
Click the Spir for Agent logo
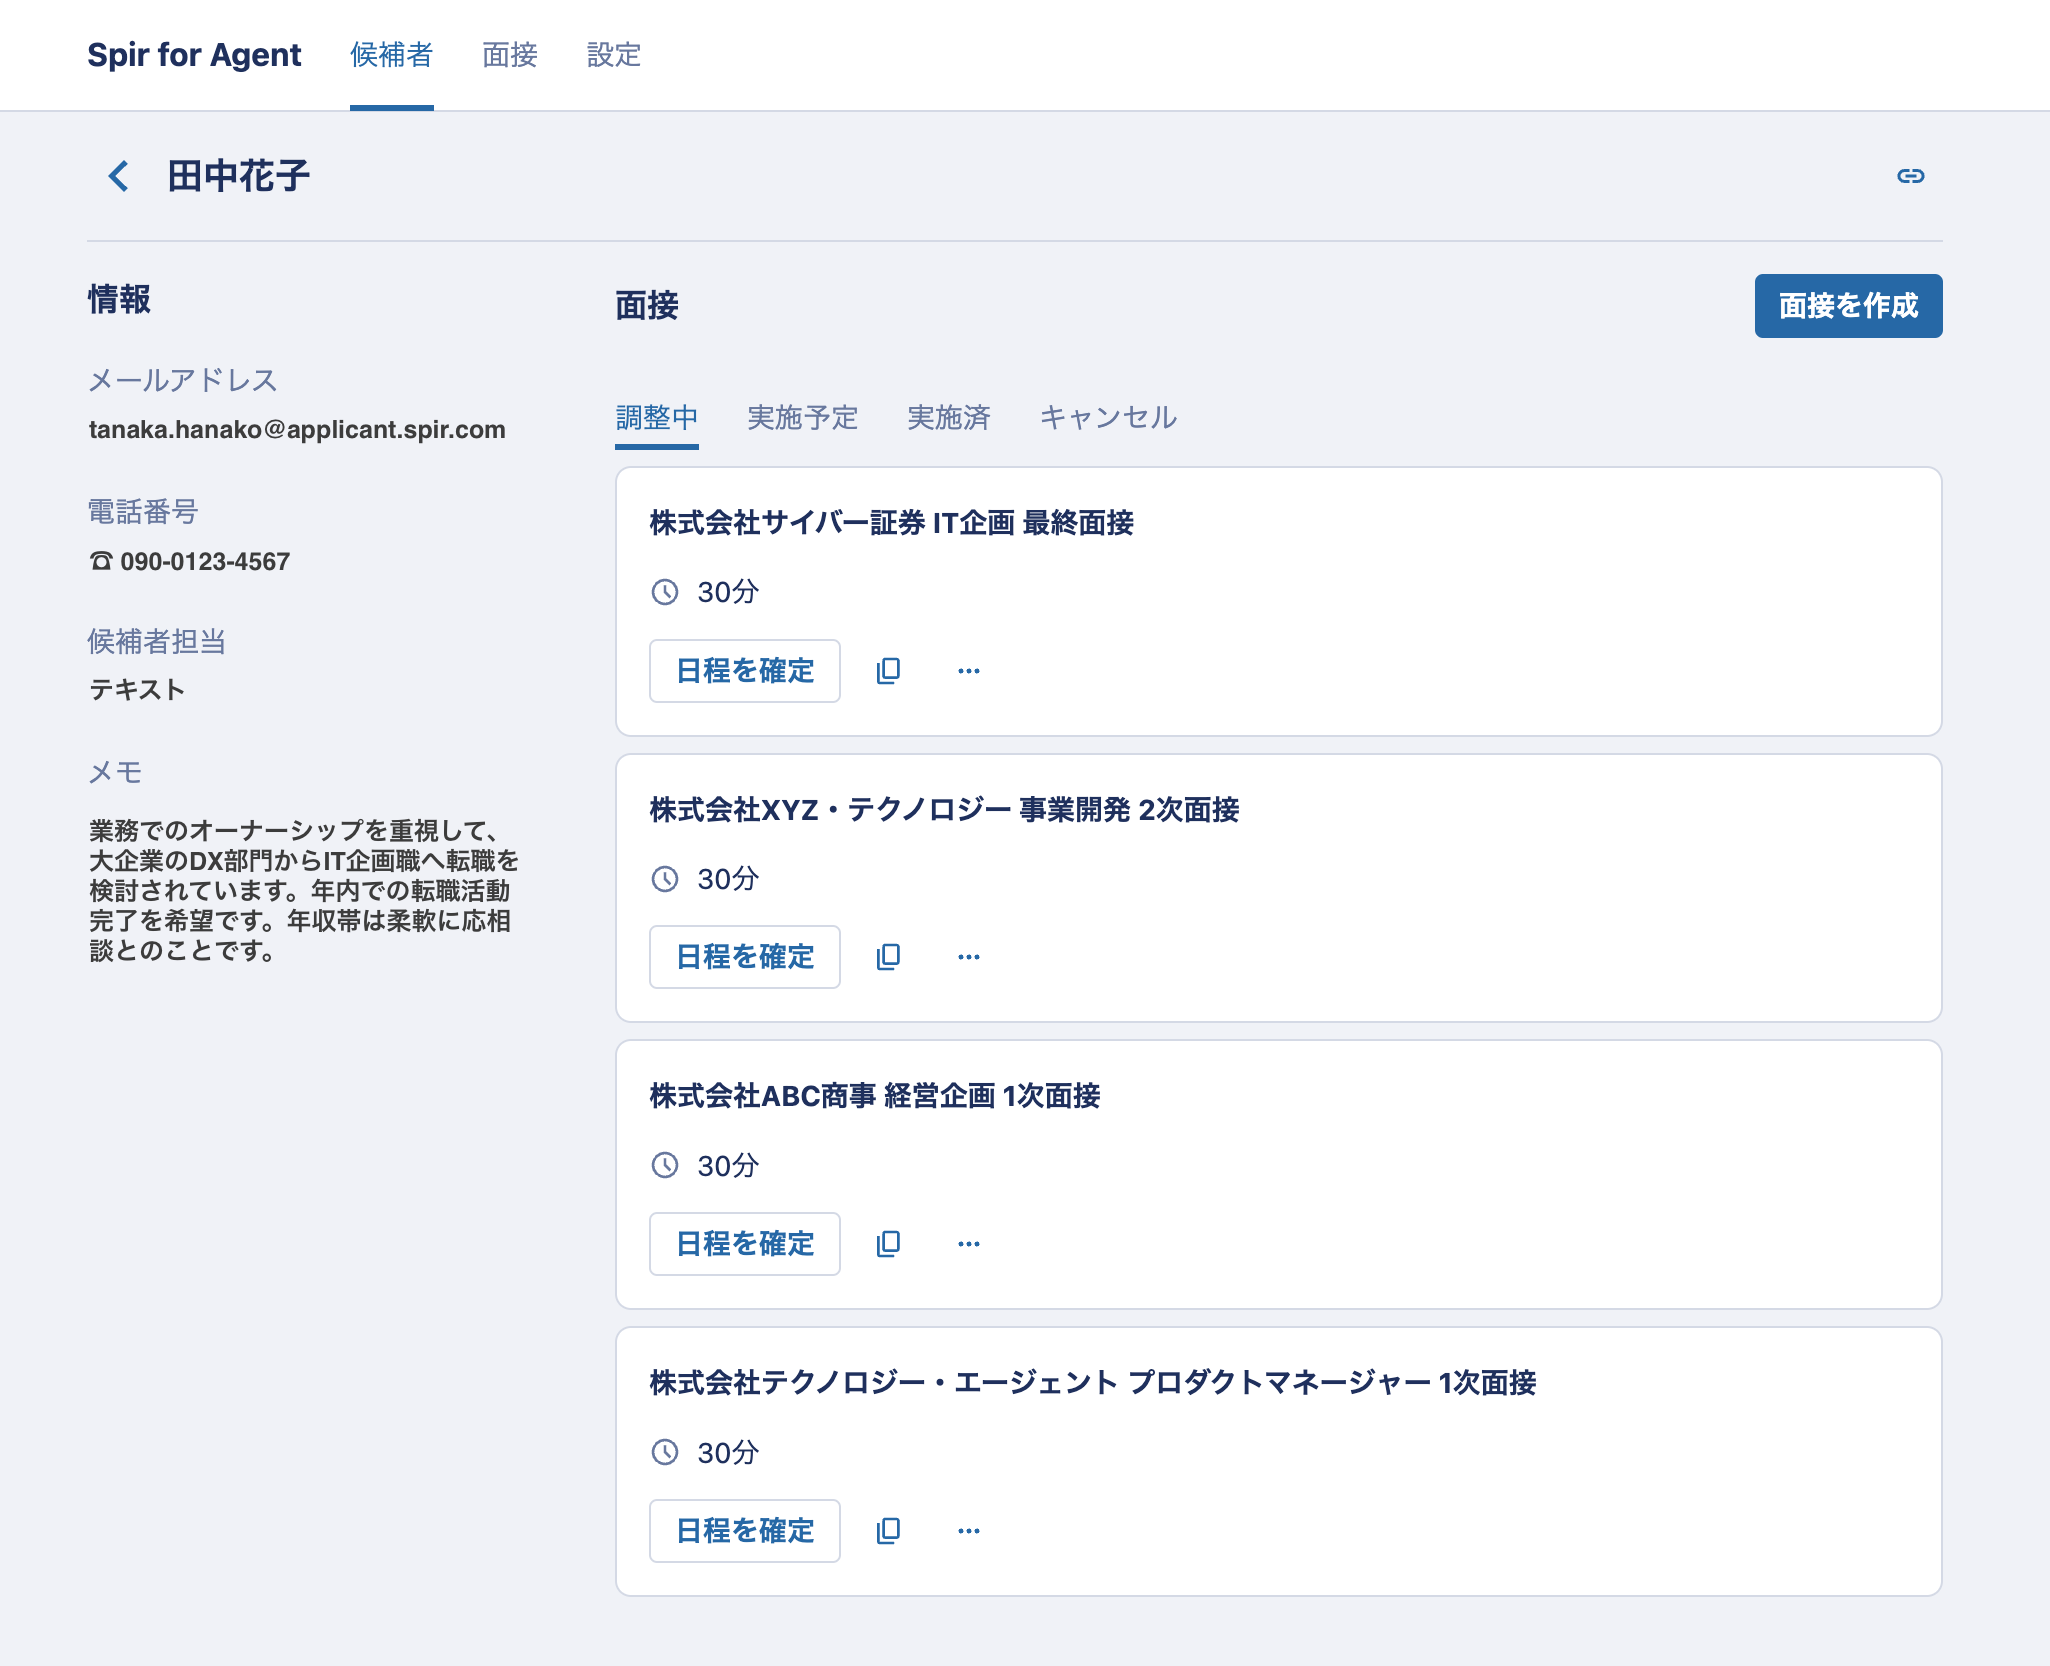194,55
